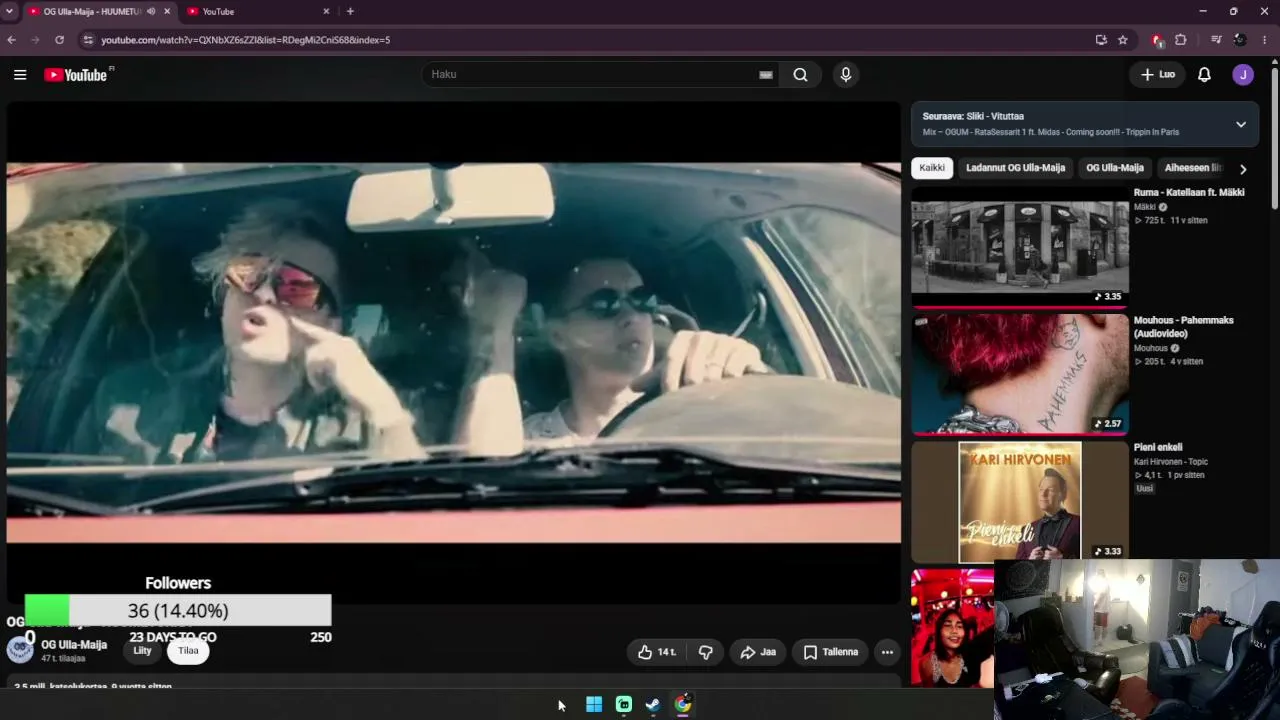Open Chrome from the taskbar
The image size is (1280, 720).
[x=683, y=705]
